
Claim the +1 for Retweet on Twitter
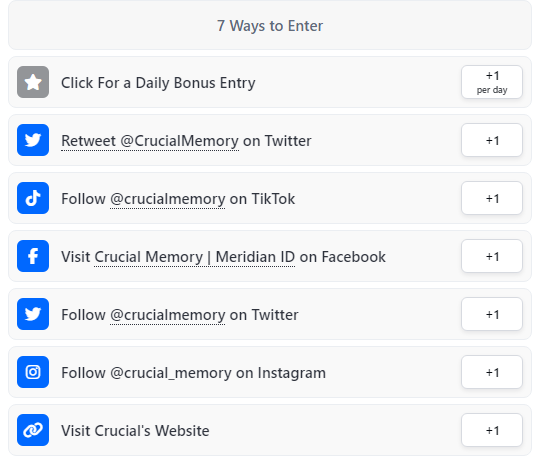pos(492,140)
